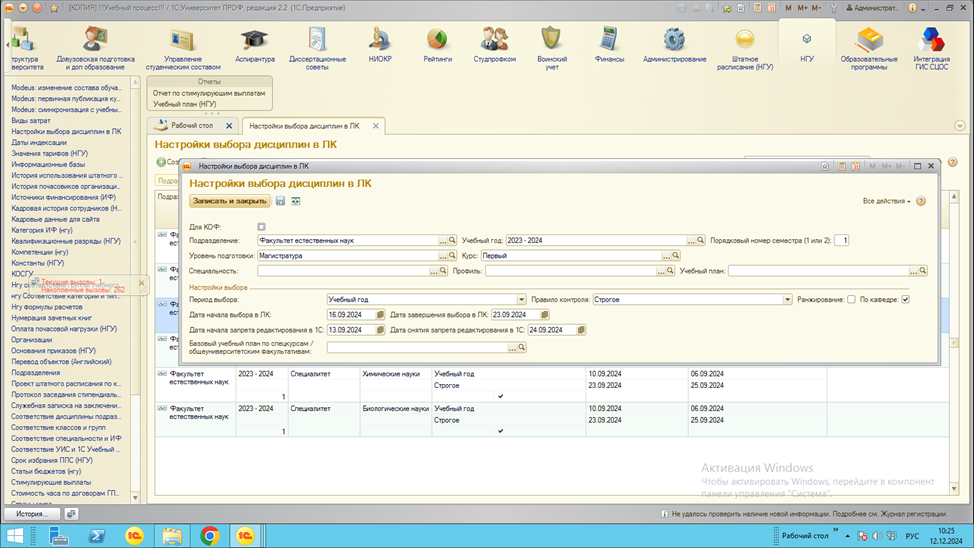Toggle the Для КОФ checkbox

(x=262, y=227)
